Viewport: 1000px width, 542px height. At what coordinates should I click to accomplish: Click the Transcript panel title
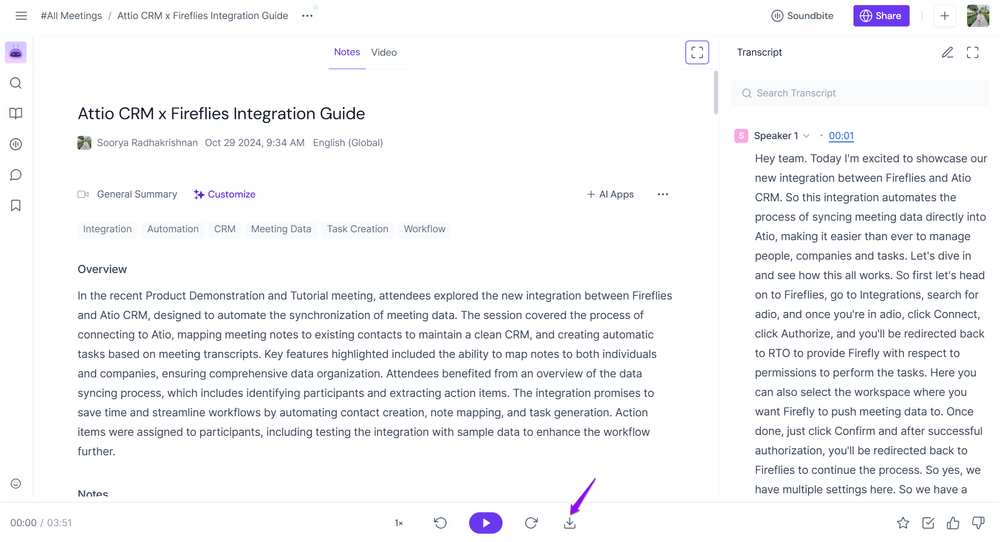759,52
